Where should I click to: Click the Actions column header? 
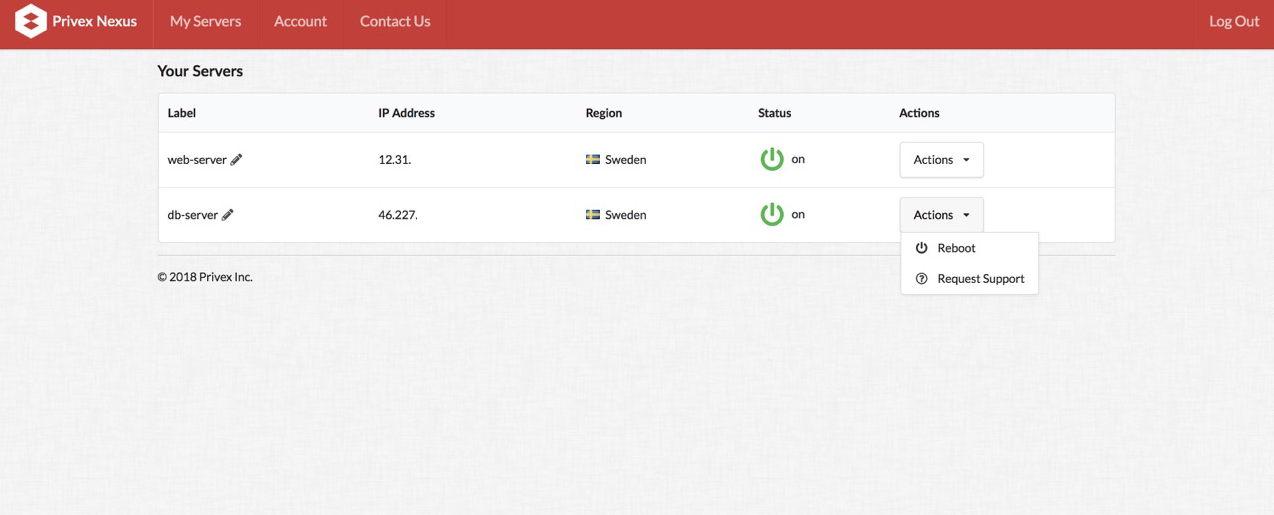pos(919,113)
